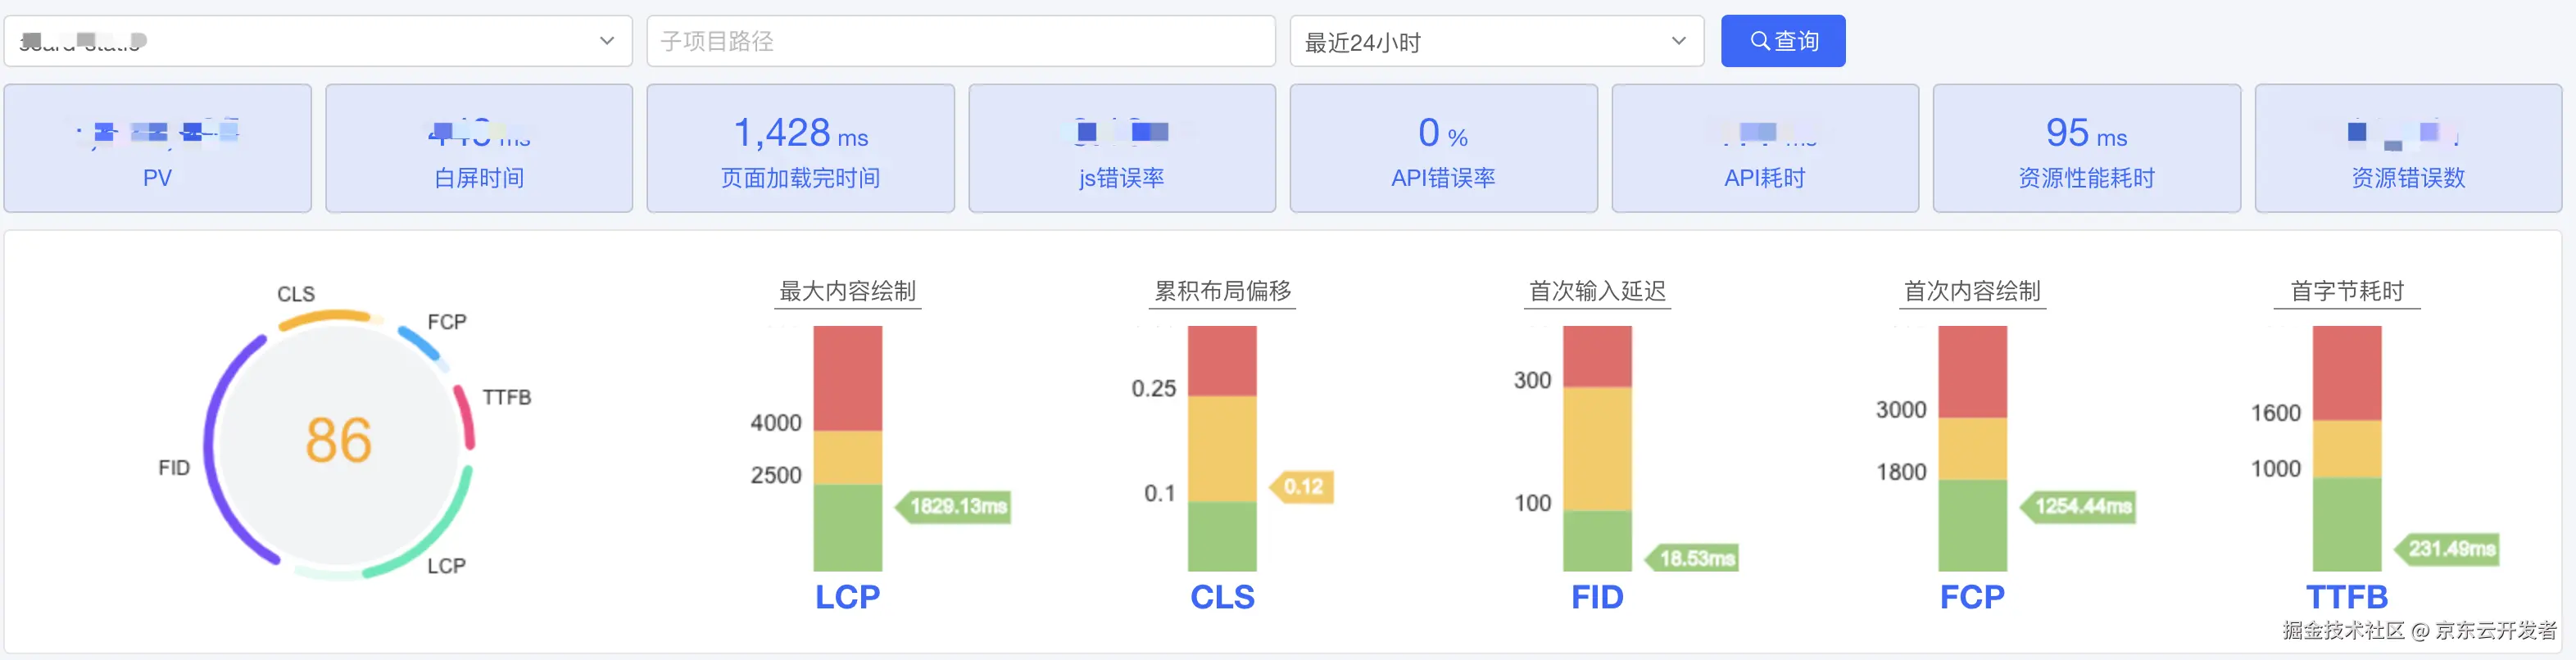Click the CLS value tag 0.12

[x=1303, y=487]
